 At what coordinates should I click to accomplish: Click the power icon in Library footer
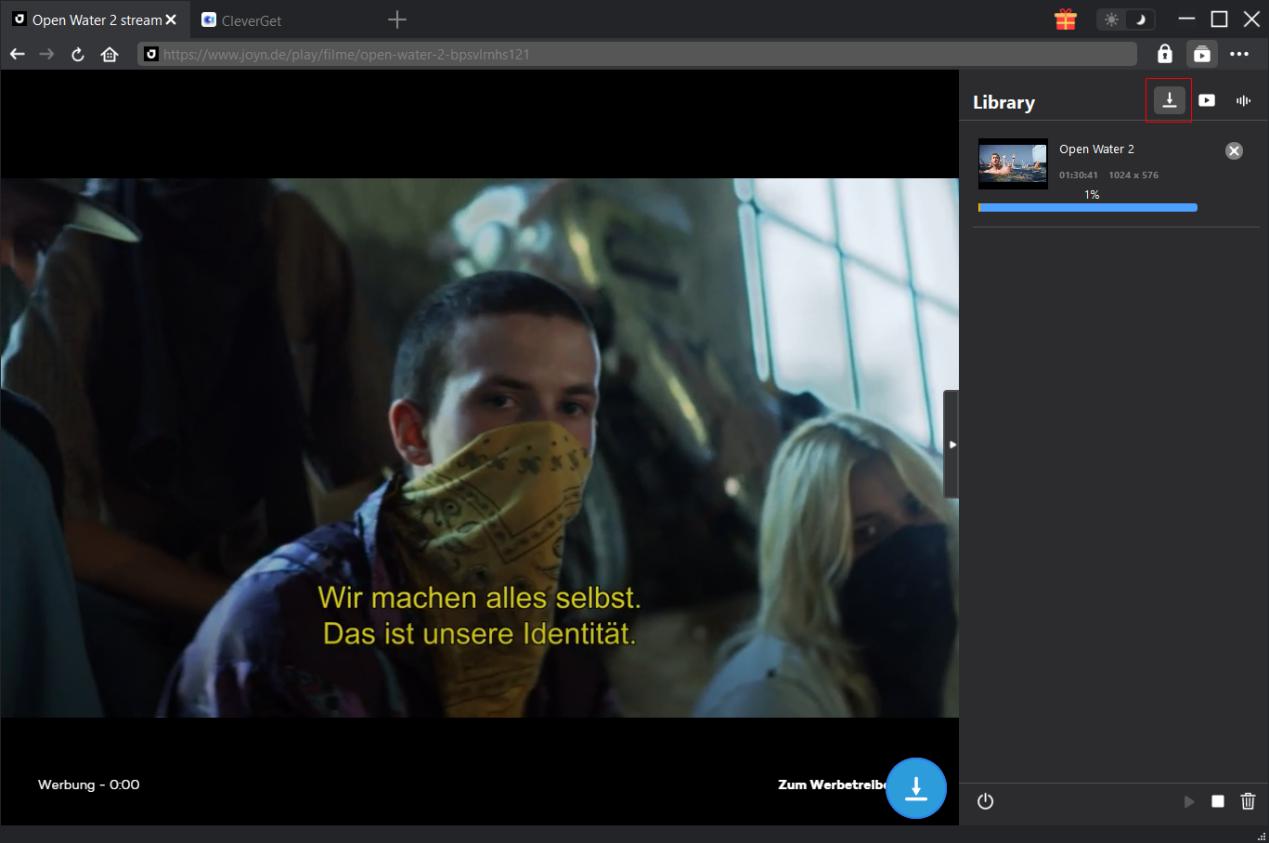tap(985, 801)
